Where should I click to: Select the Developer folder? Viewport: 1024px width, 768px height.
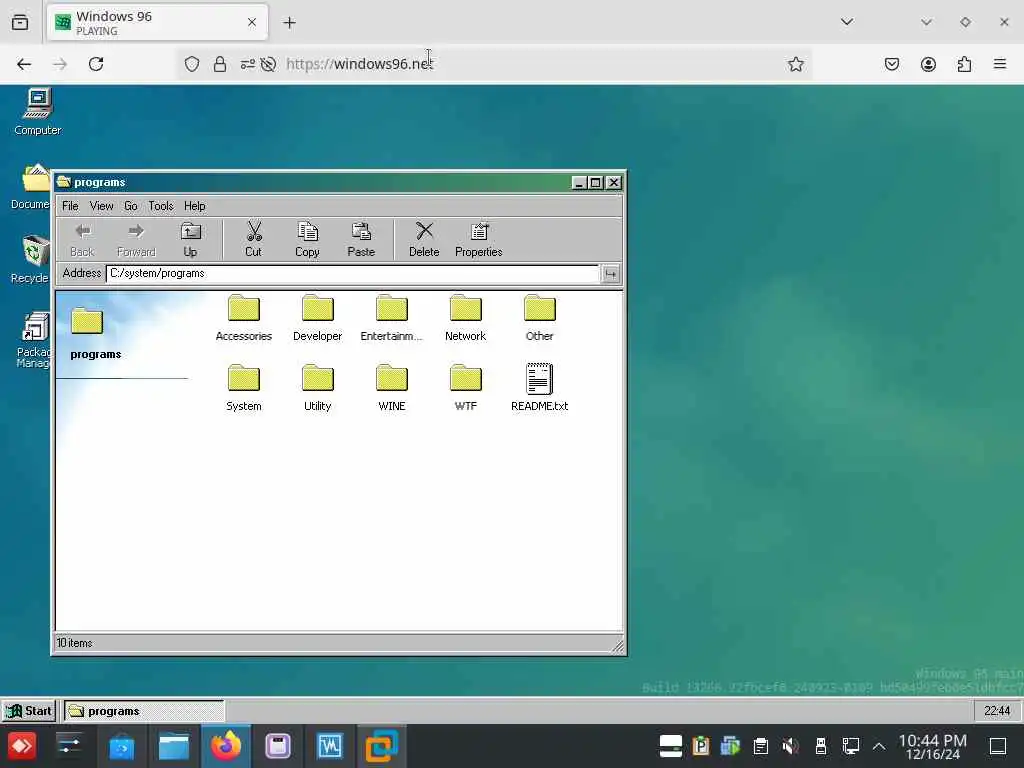(317, 319)
